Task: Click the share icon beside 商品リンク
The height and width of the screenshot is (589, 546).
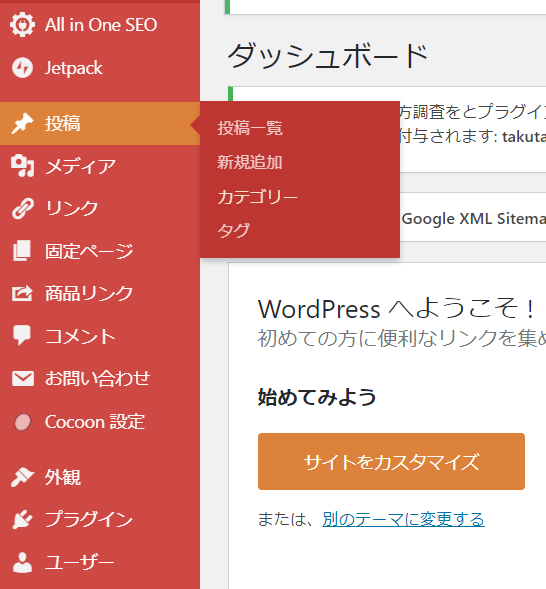Action: tap(22, 293)
